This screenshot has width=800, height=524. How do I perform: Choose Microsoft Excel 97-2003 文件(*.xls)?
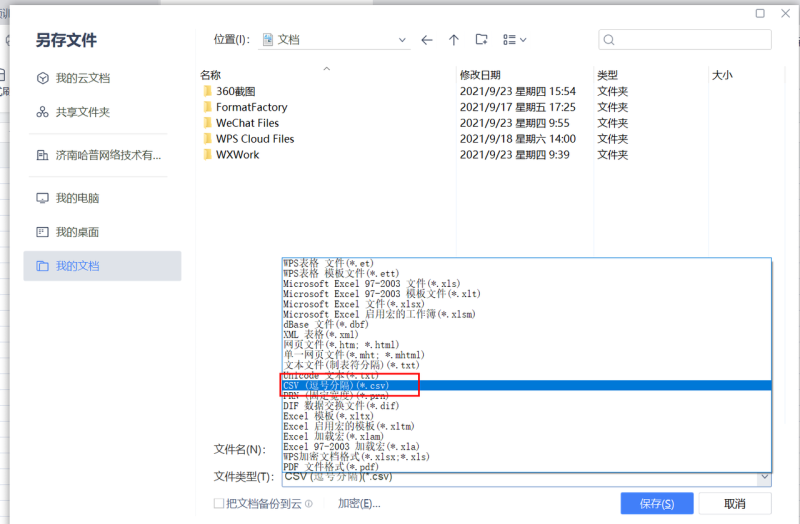(x=527, y=284)
